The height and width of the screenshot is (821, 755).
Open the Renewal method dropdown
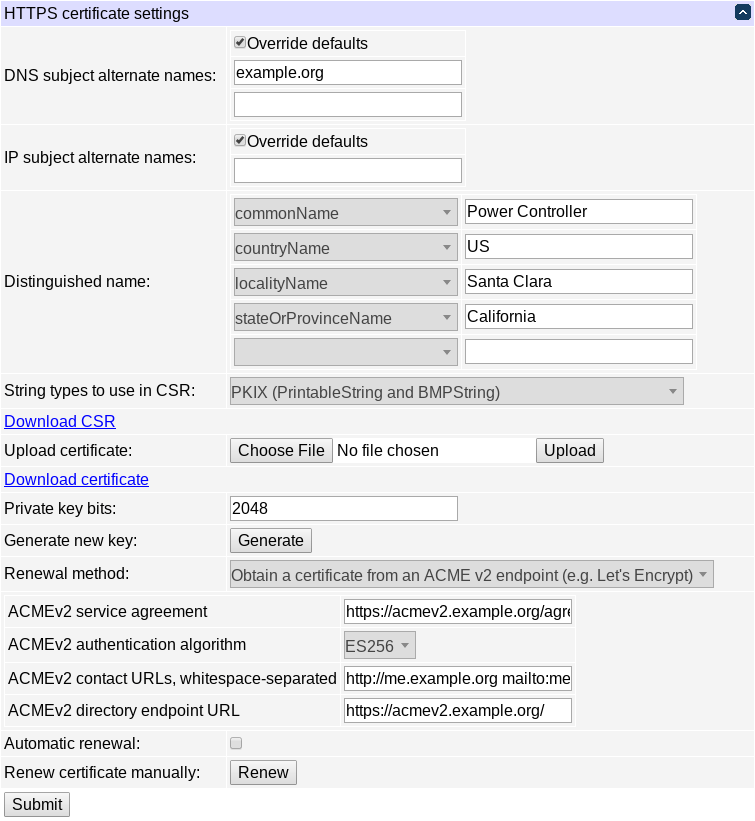point(470,574)
